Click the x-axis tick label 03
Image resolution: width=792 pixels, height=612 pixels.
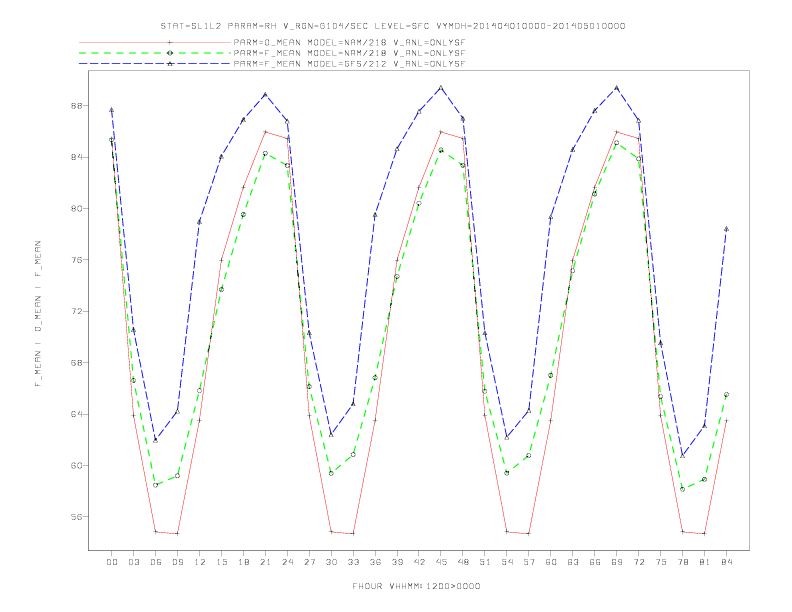pyautogui.click(x=133, y=562)
